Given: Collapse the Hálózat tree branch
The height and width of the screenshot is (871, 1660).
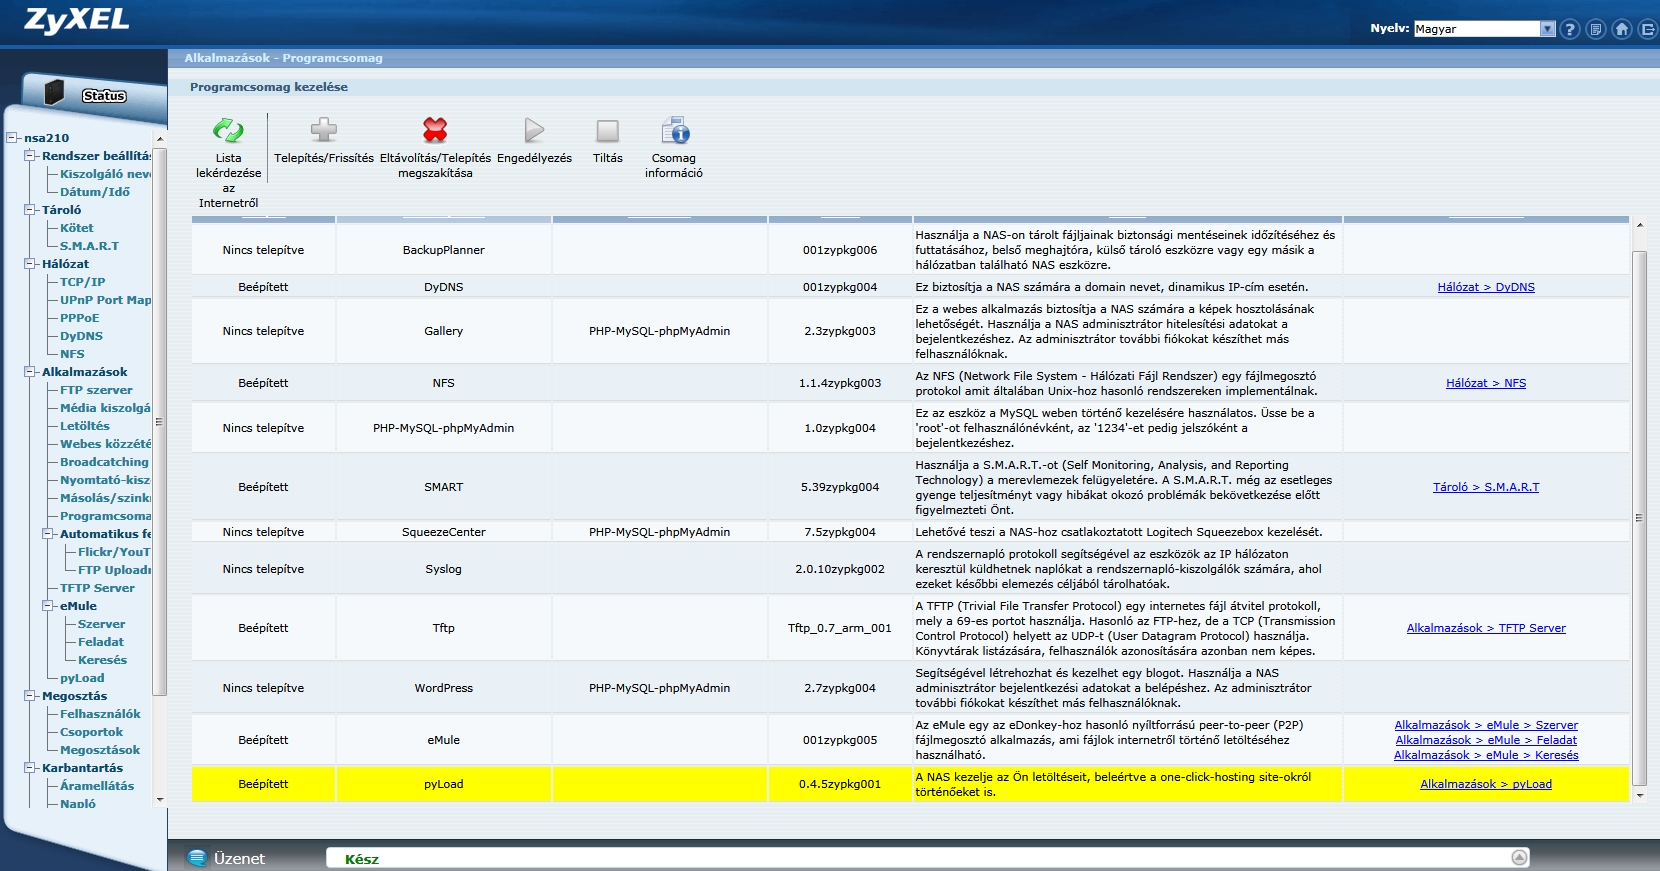Looking at the screenshot, I should pos(29,264).
